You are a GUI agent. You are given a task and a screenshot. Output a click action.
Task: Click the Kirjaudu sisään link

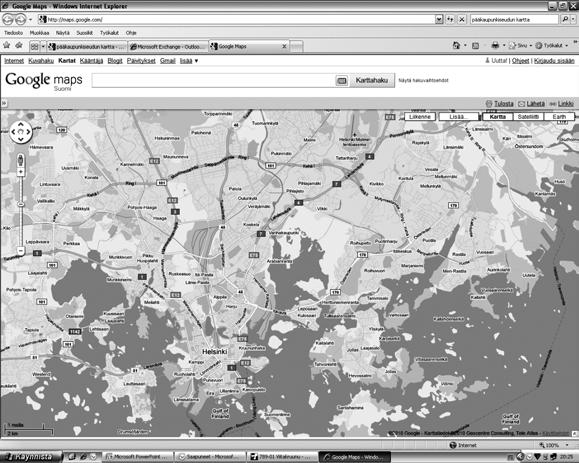[554, 61]
